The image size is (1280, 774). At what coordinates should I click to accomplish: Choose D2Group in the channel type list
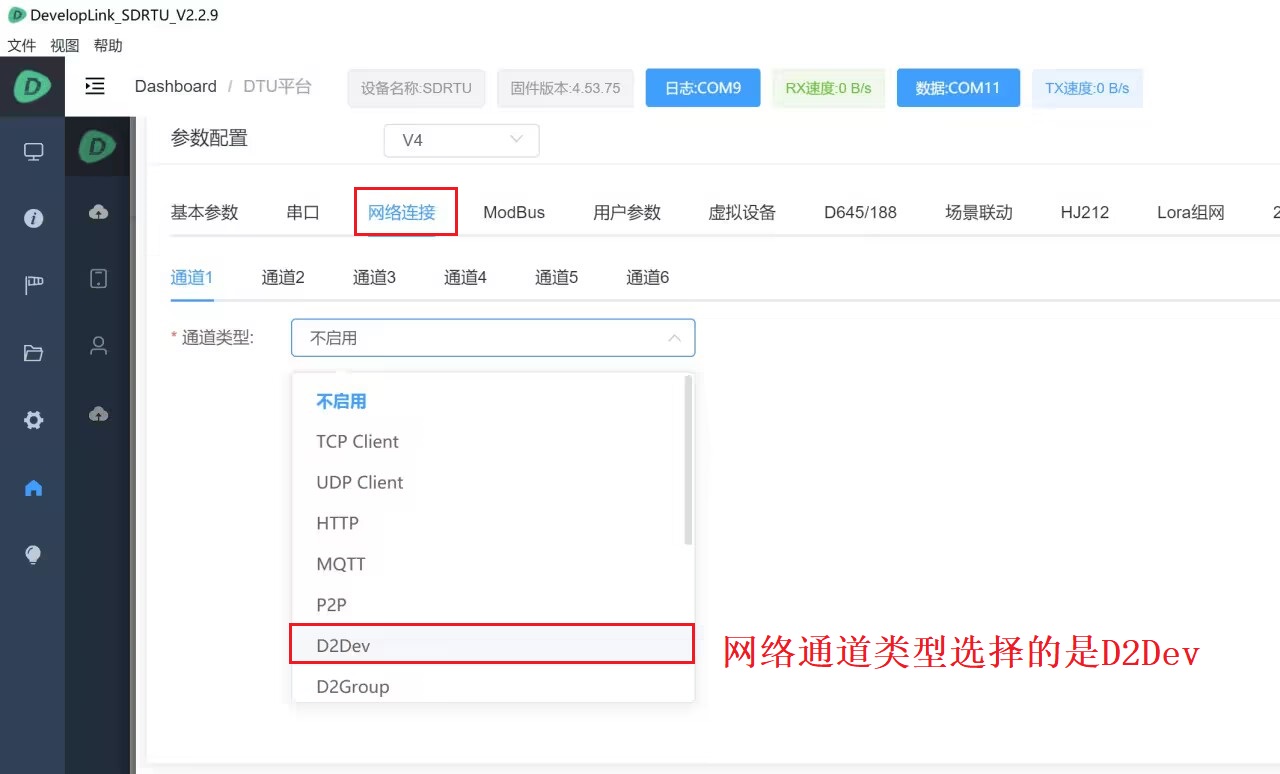(x=488, y=687)
